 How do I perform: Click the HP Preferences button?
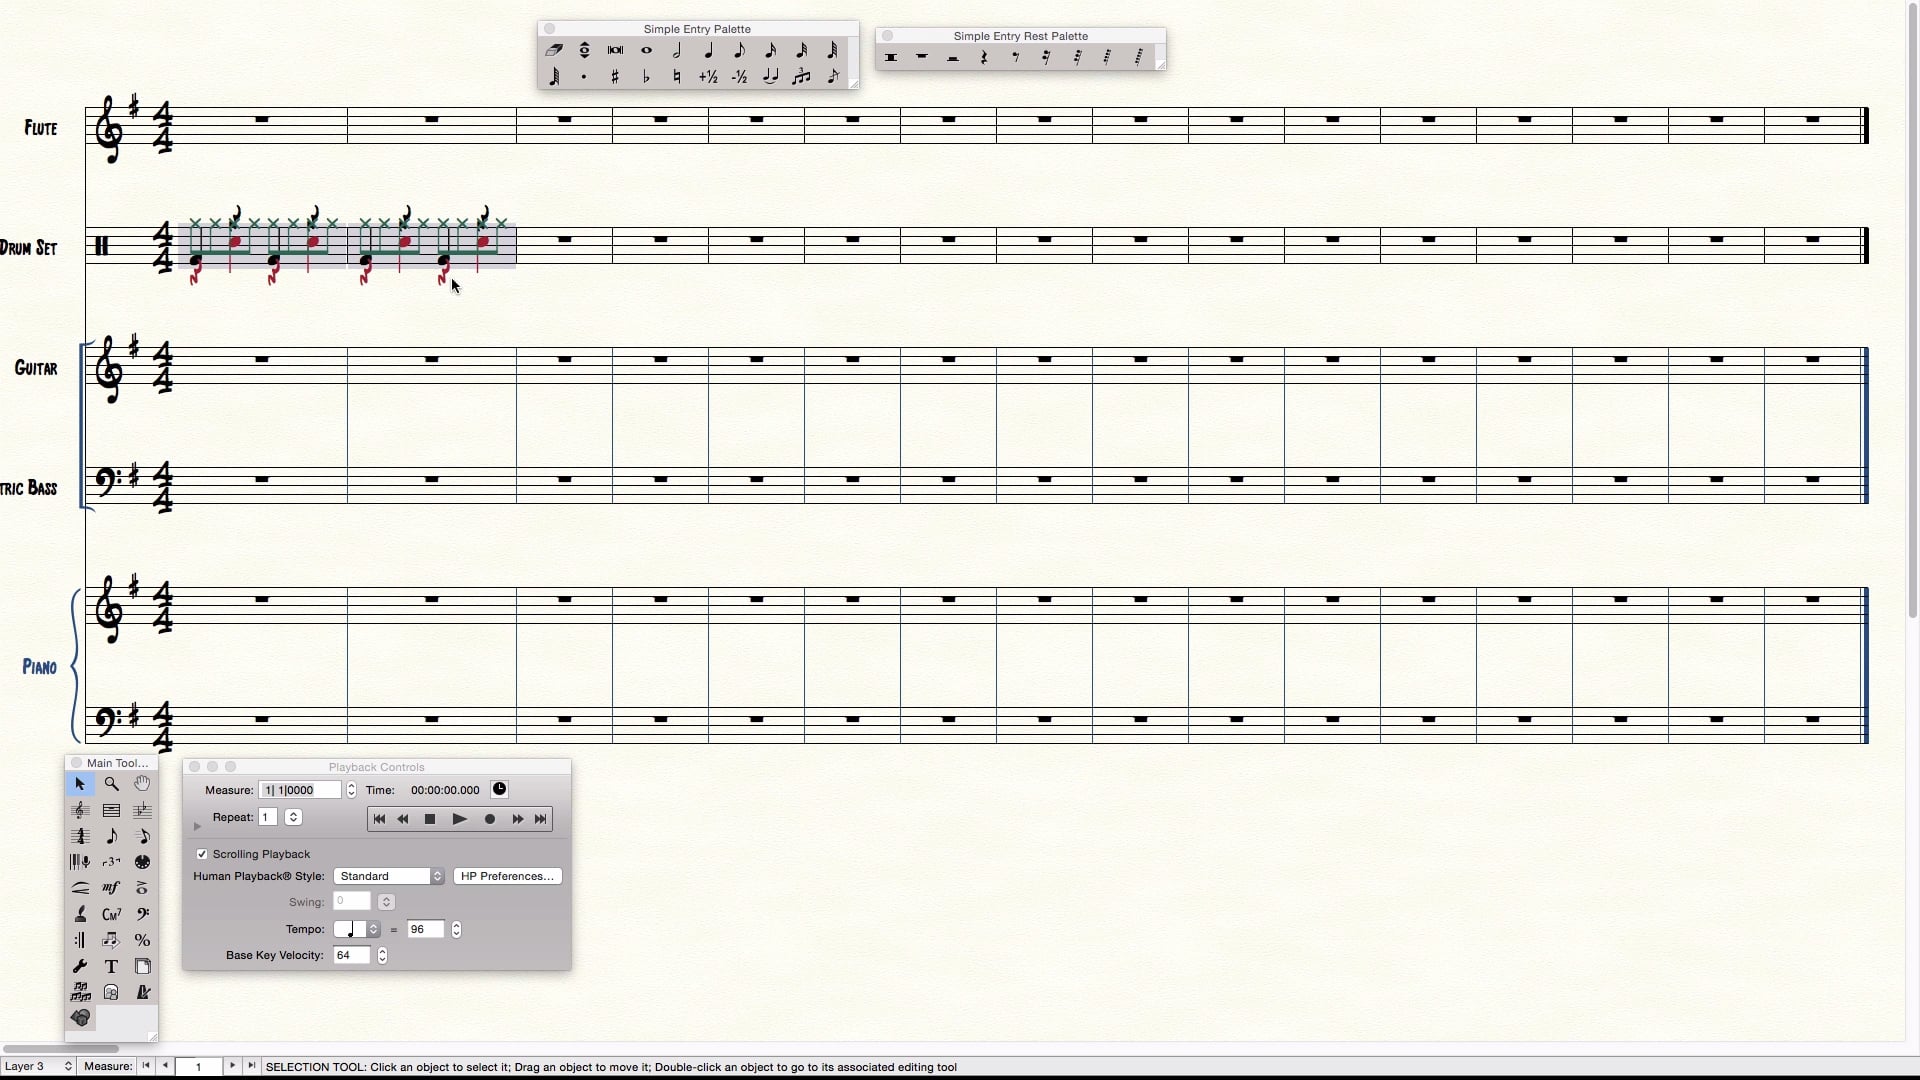[x=507, y=876]
